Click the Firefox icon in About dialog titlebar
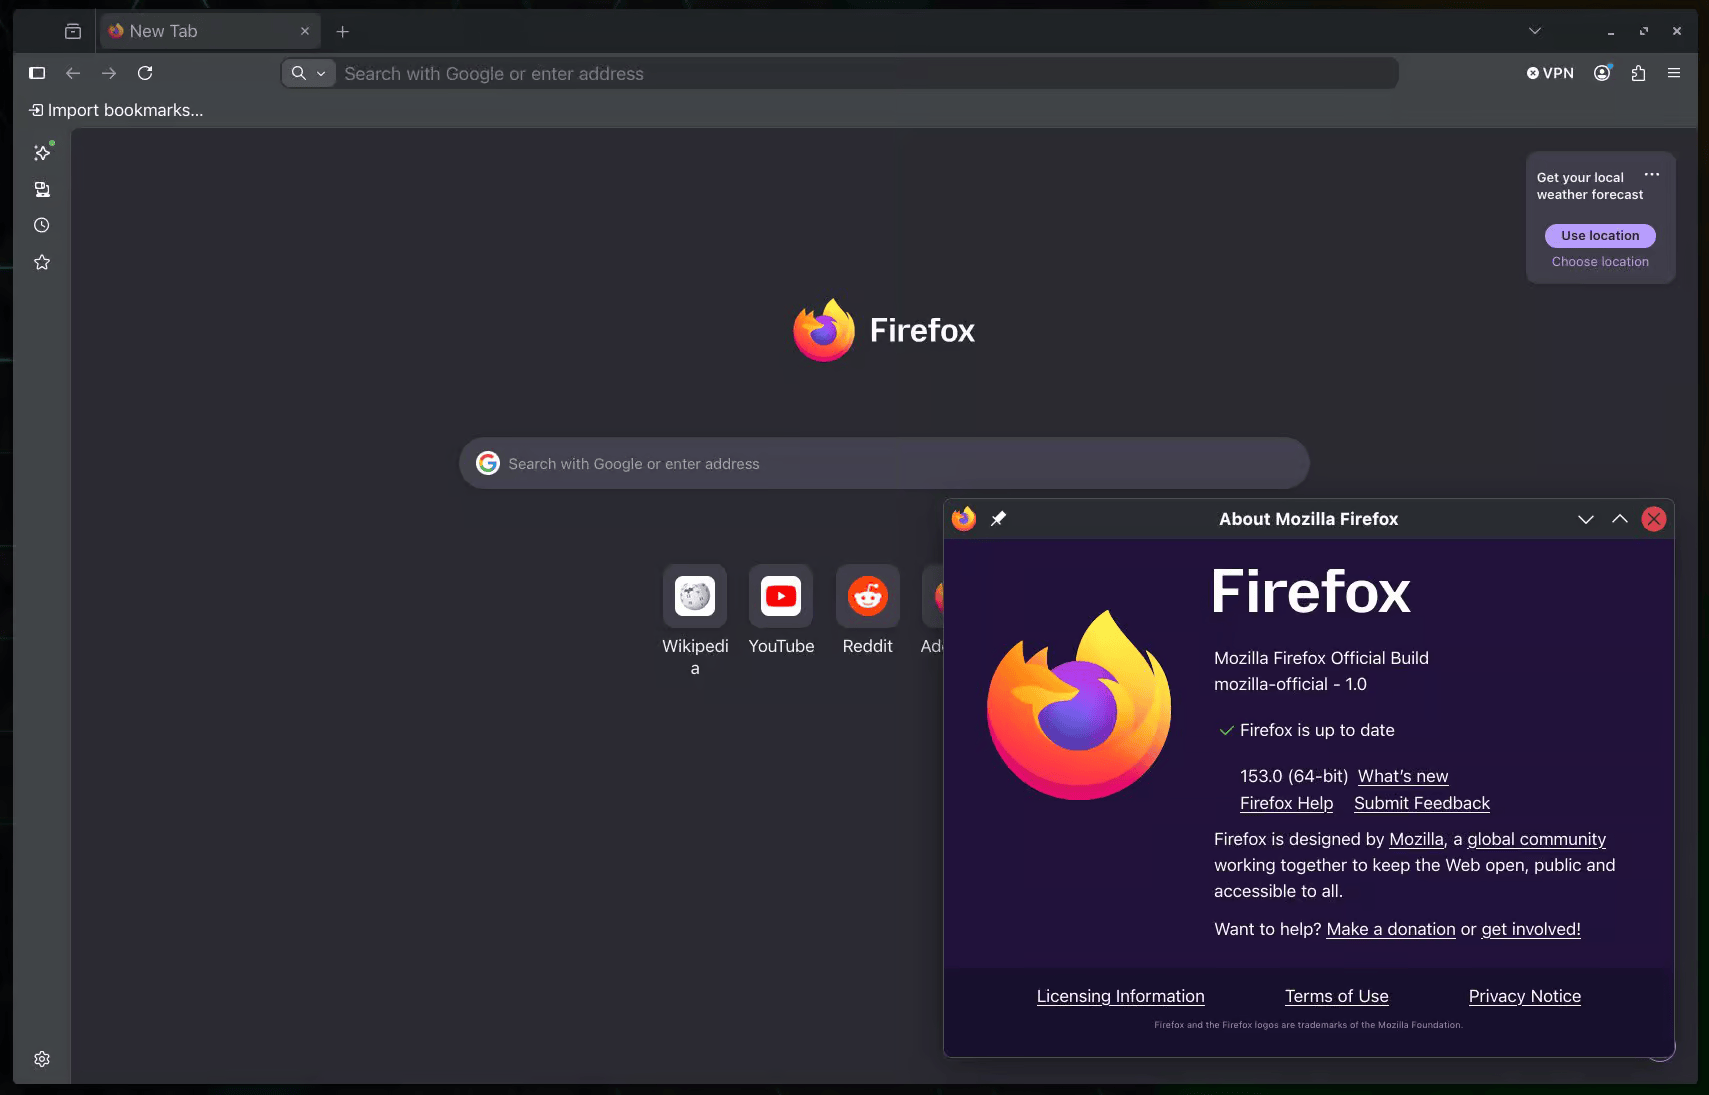This screenshot has height=1095, width=1709. coord(964,518)
